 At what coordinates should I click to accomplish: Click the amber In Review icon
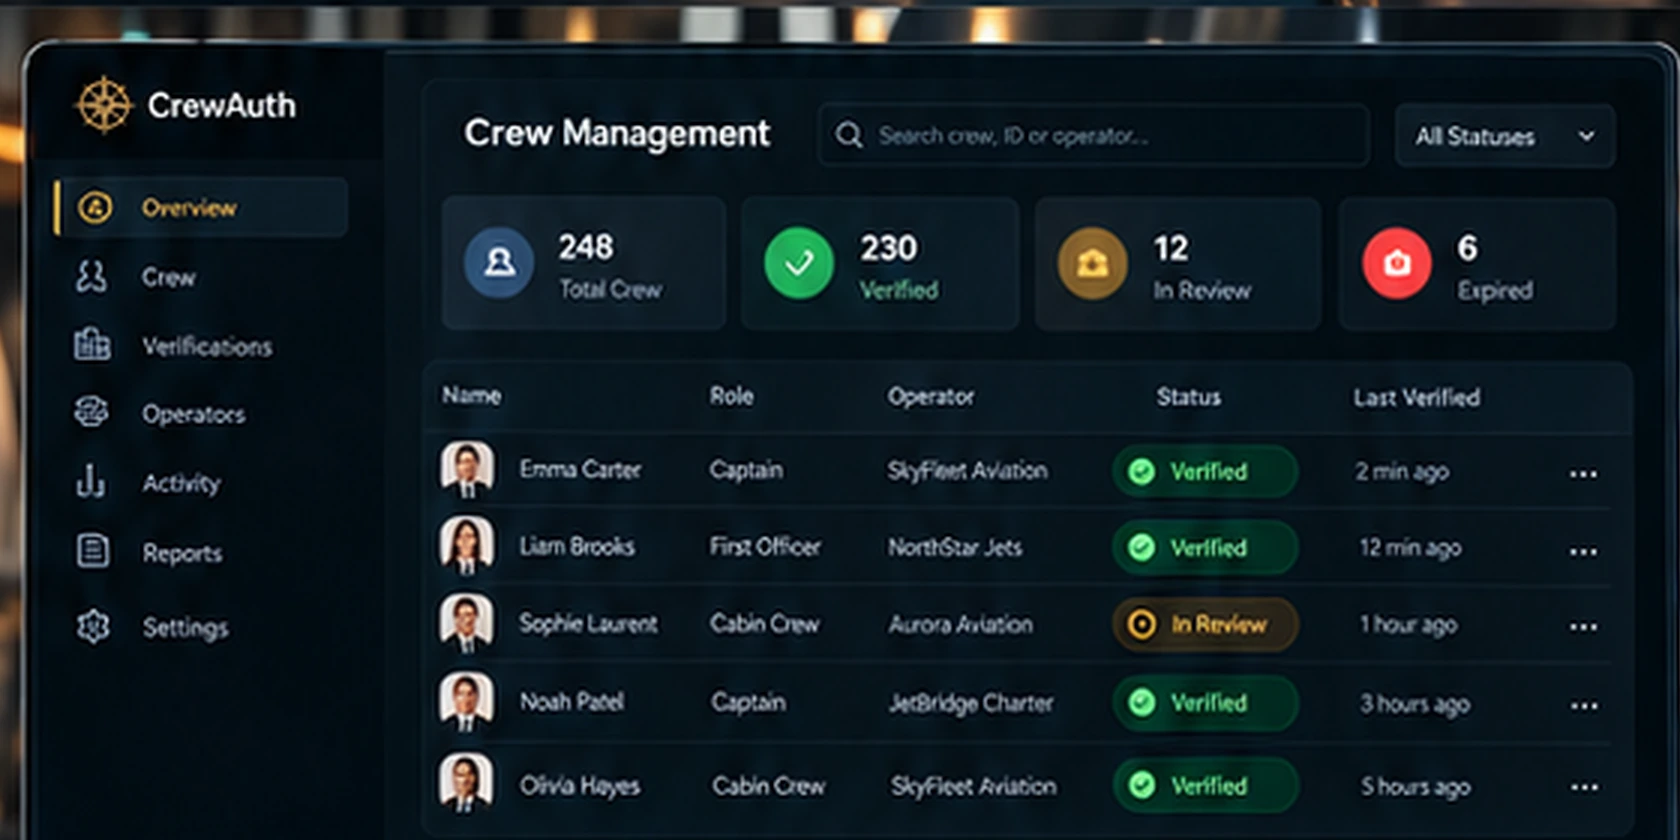[1092, 264]
